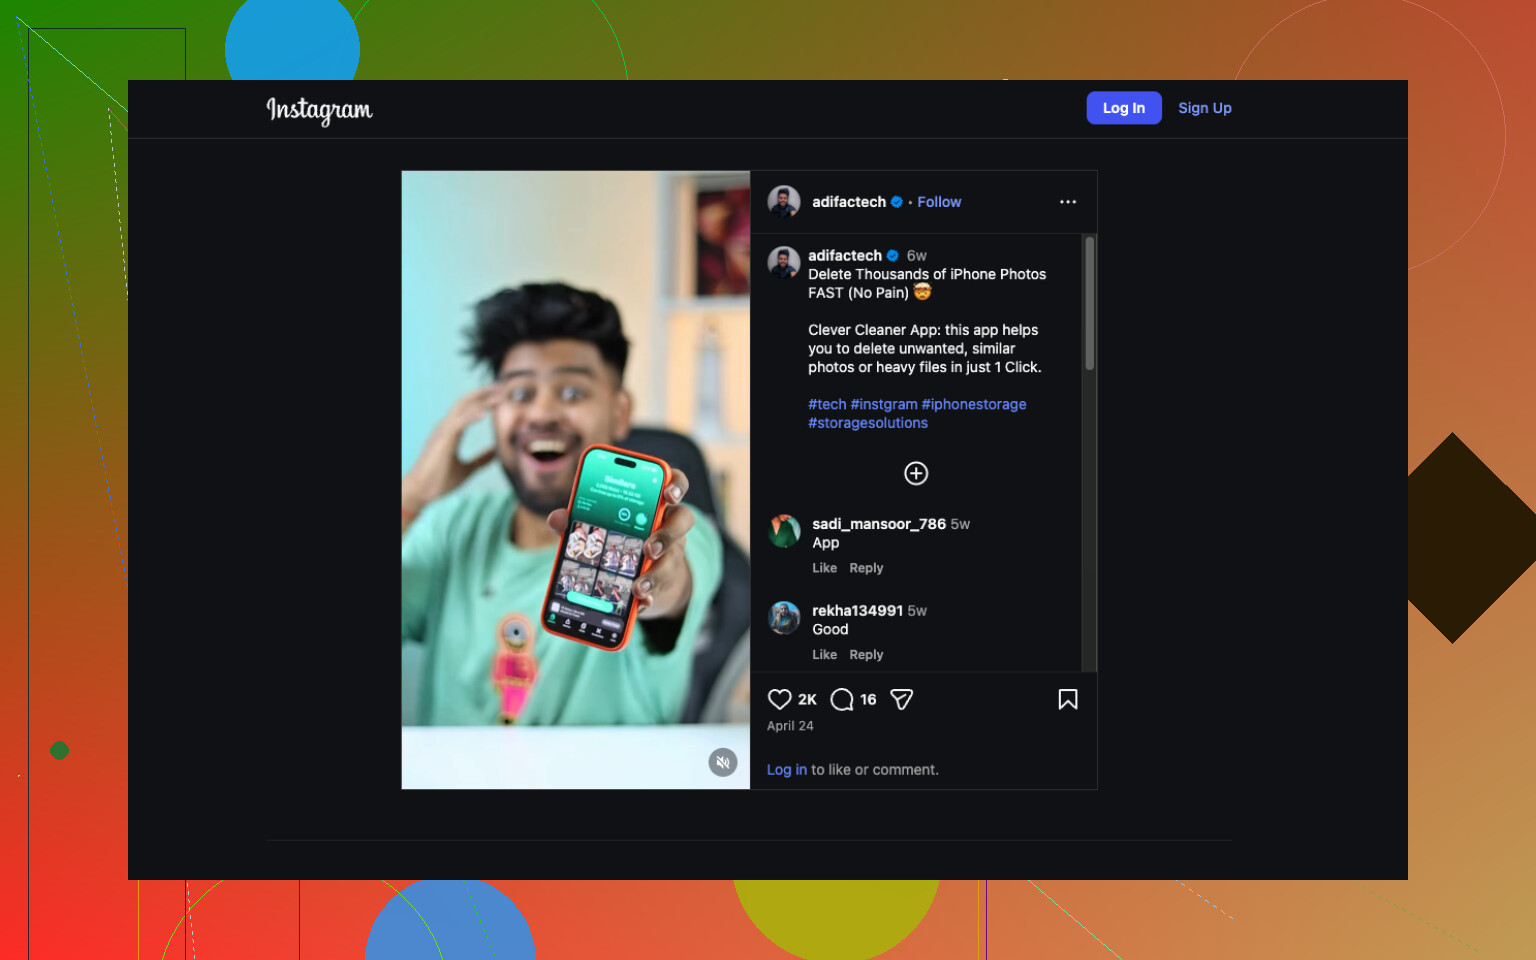Click the Sign Up link
The width and height of the screenshot is (1536, 960).
pos(1205,108)
